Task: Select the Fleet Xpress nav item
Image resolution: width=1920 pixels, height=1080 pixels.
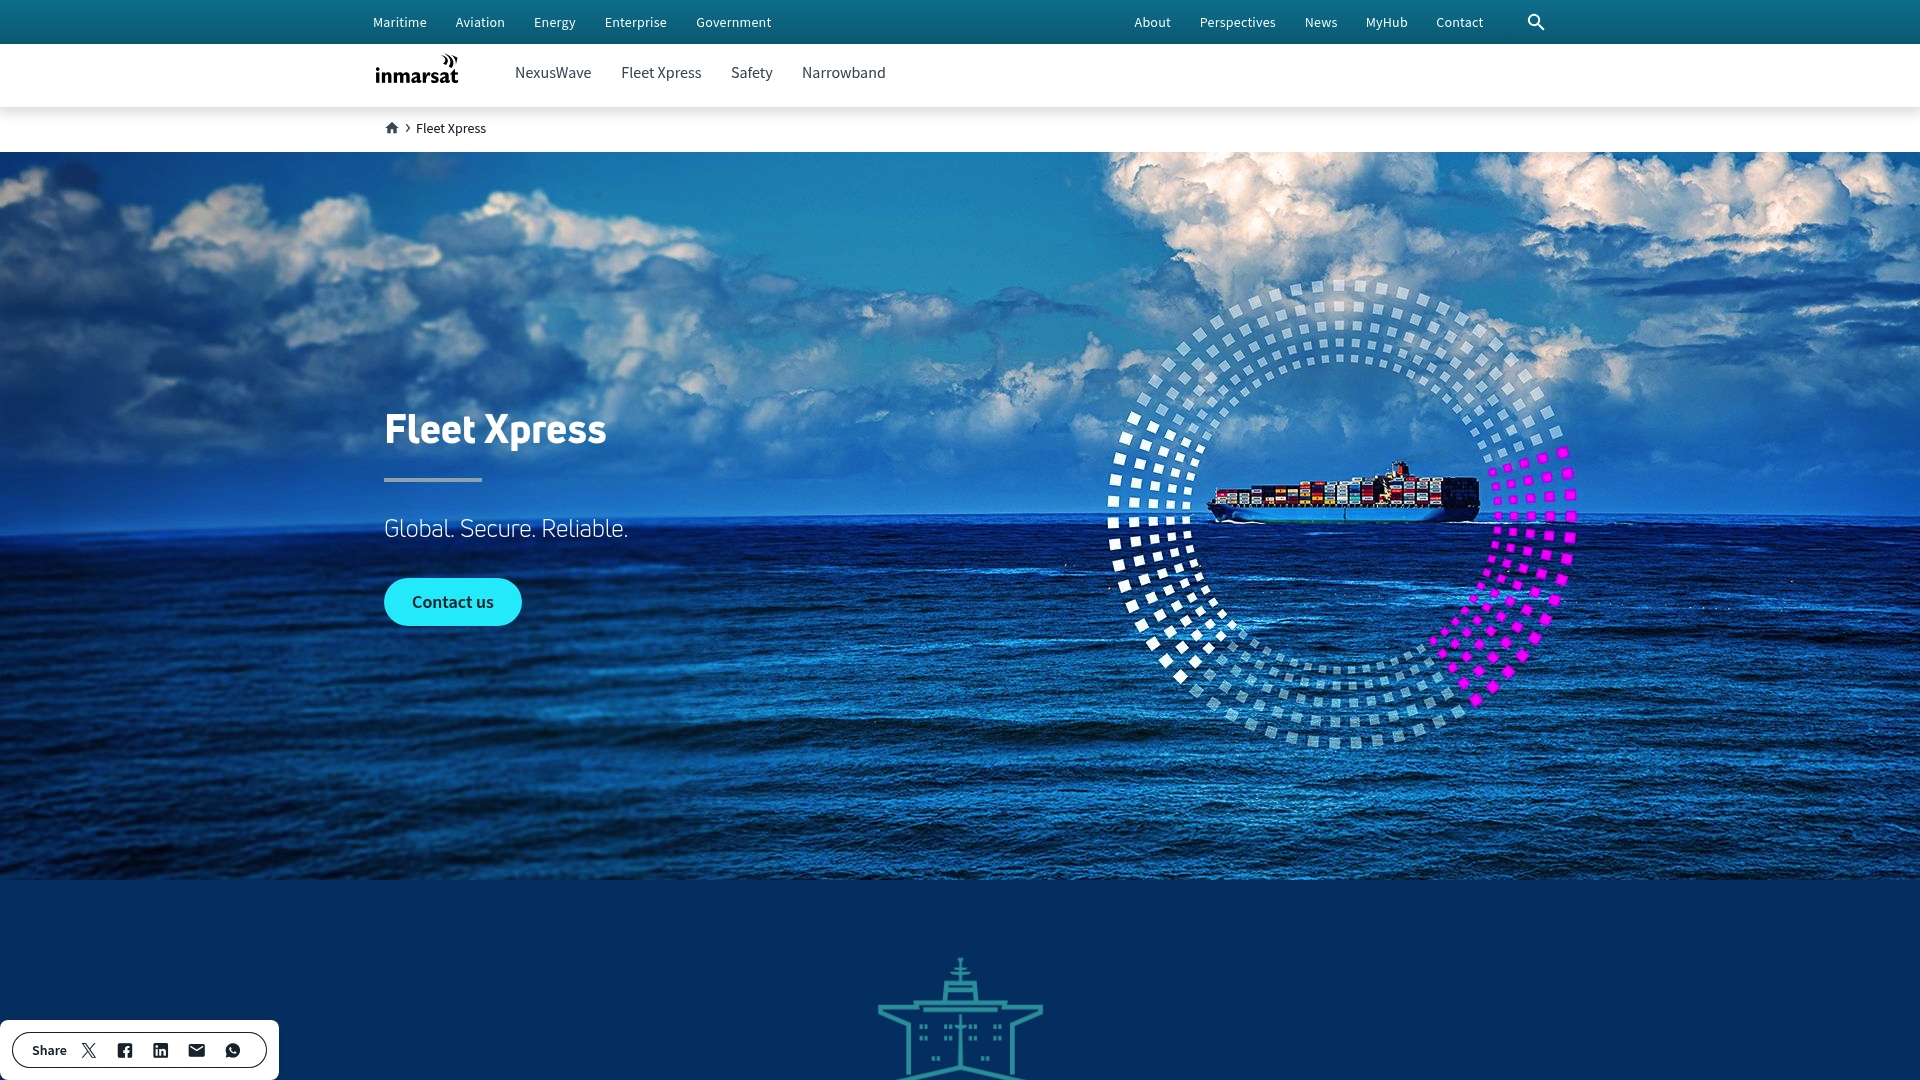Action: pyautogui.click(x=661, y=73)
